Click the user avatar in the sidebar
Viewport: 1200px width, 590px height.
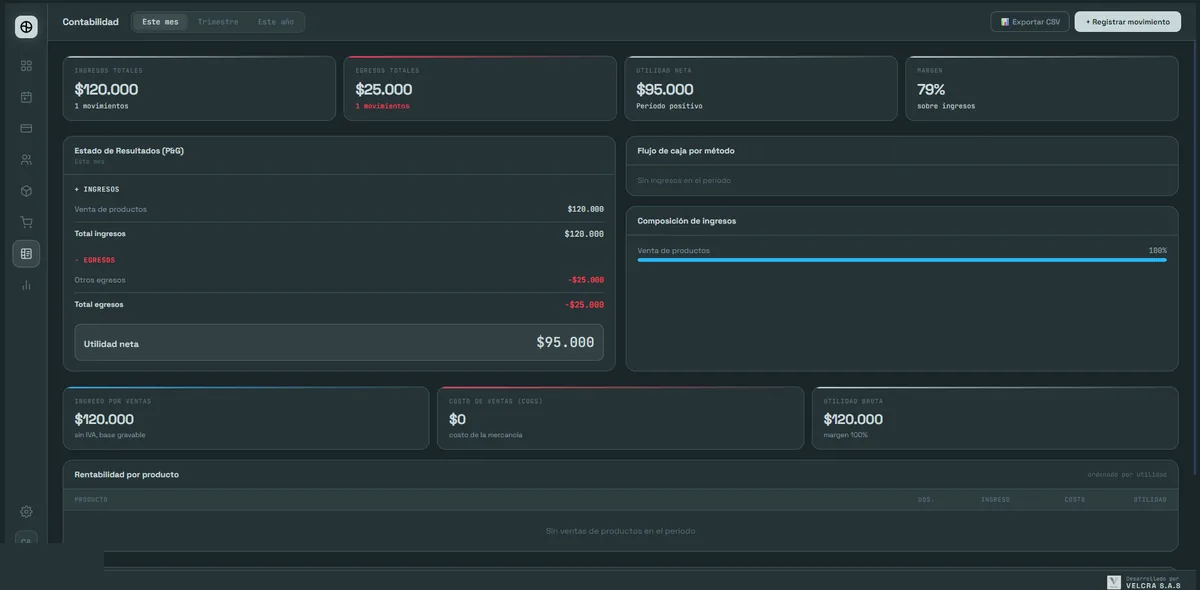[26, 540]
